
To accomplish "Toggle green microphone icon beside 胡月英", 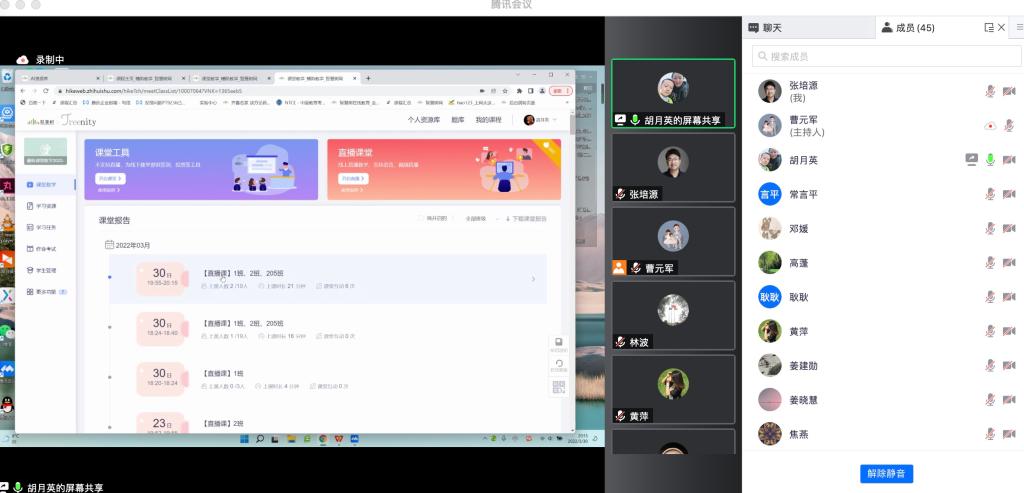I will [x=990, y=160].
